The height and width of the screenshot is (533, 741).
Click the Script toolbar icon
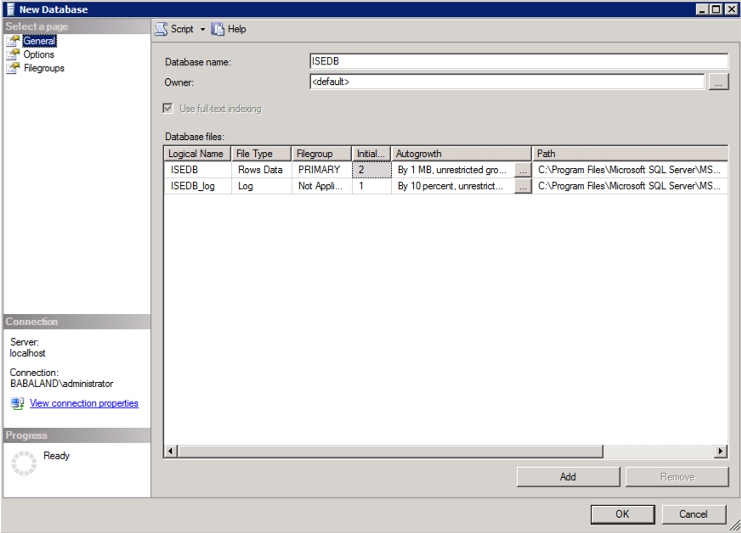[161, 29]
